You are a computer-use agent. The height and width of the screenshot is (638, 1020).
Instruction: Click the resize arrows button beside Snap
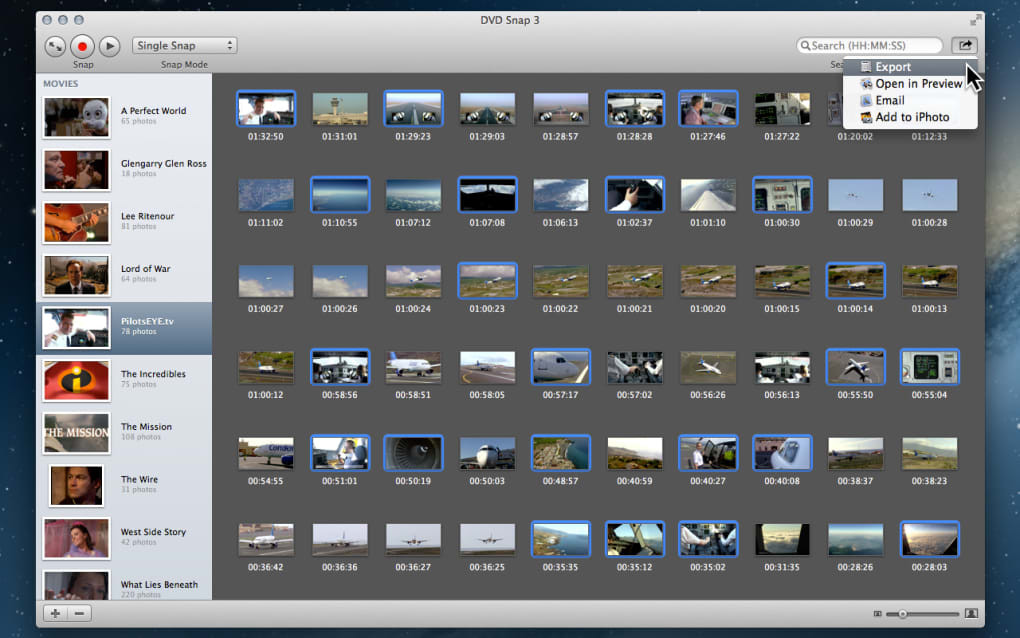(x=56, y=46)
